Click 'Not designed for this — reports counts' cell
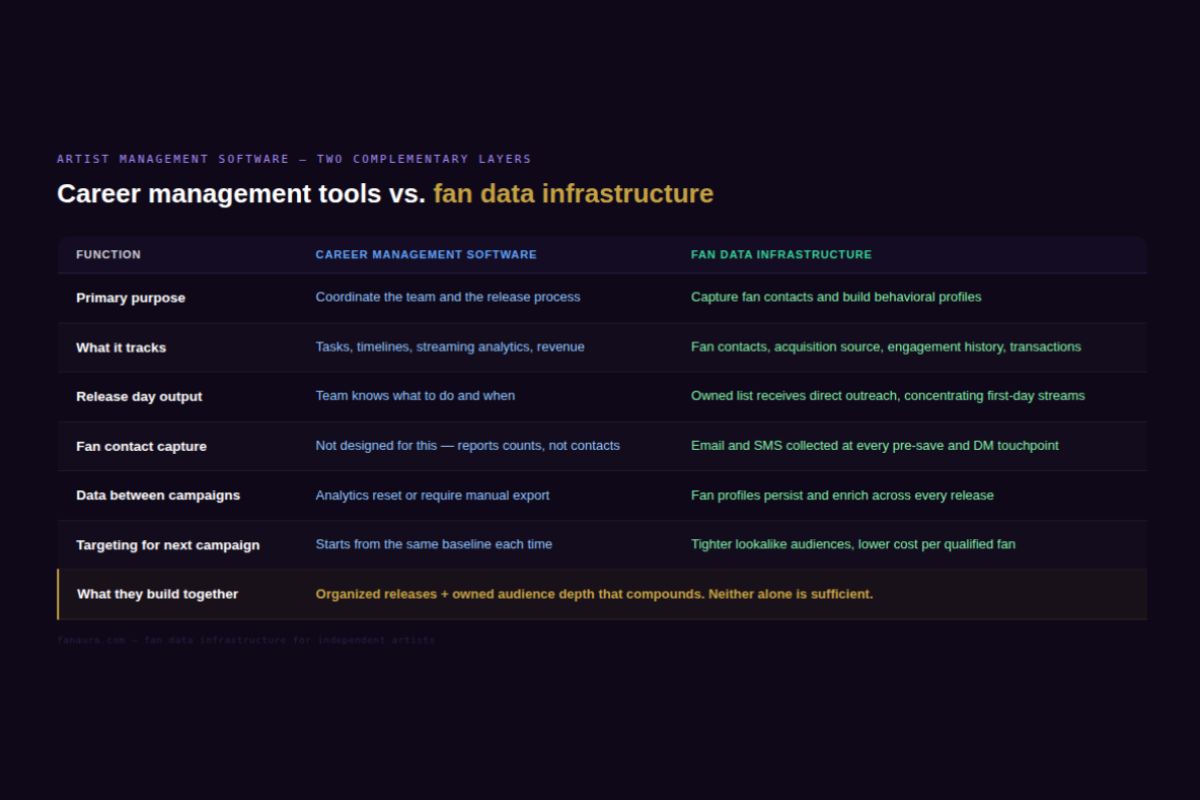The image size is (1200, 800). [x=468, y=446]
